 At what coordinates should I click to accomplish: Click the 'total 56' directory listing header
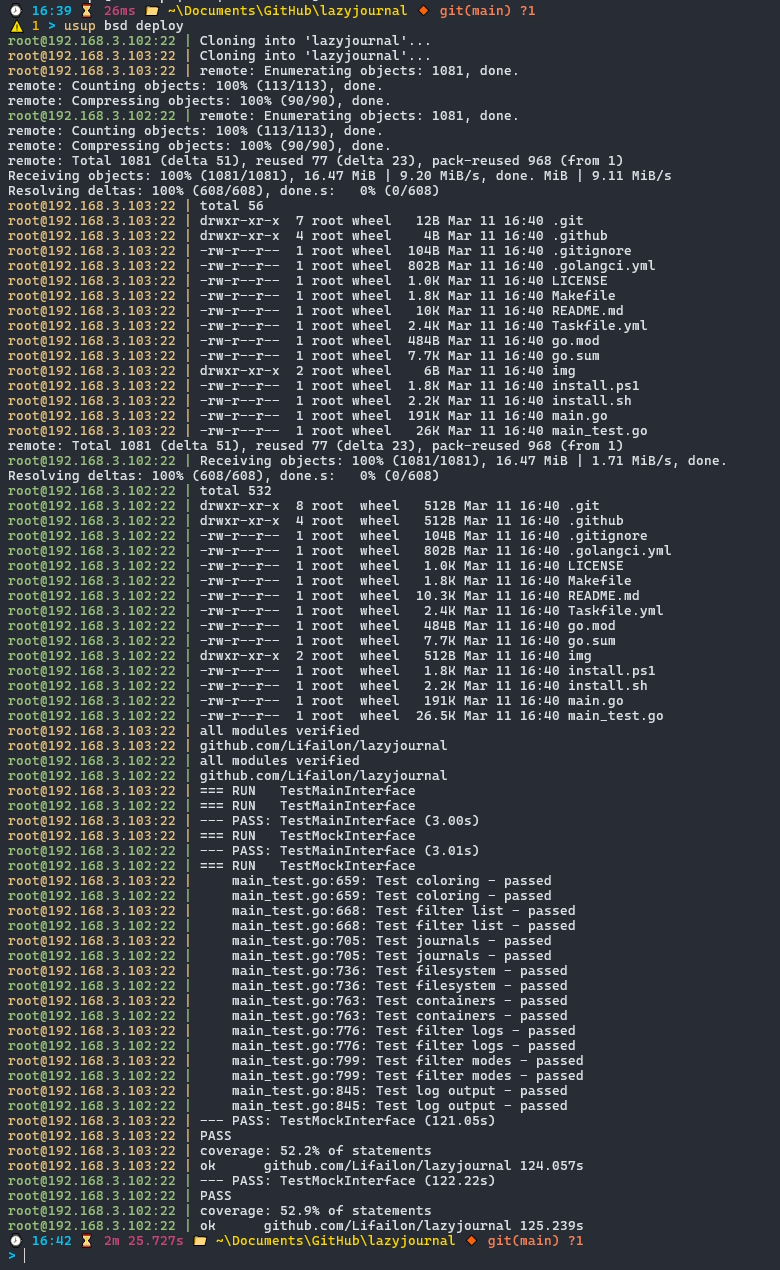[x=232, y=206]
